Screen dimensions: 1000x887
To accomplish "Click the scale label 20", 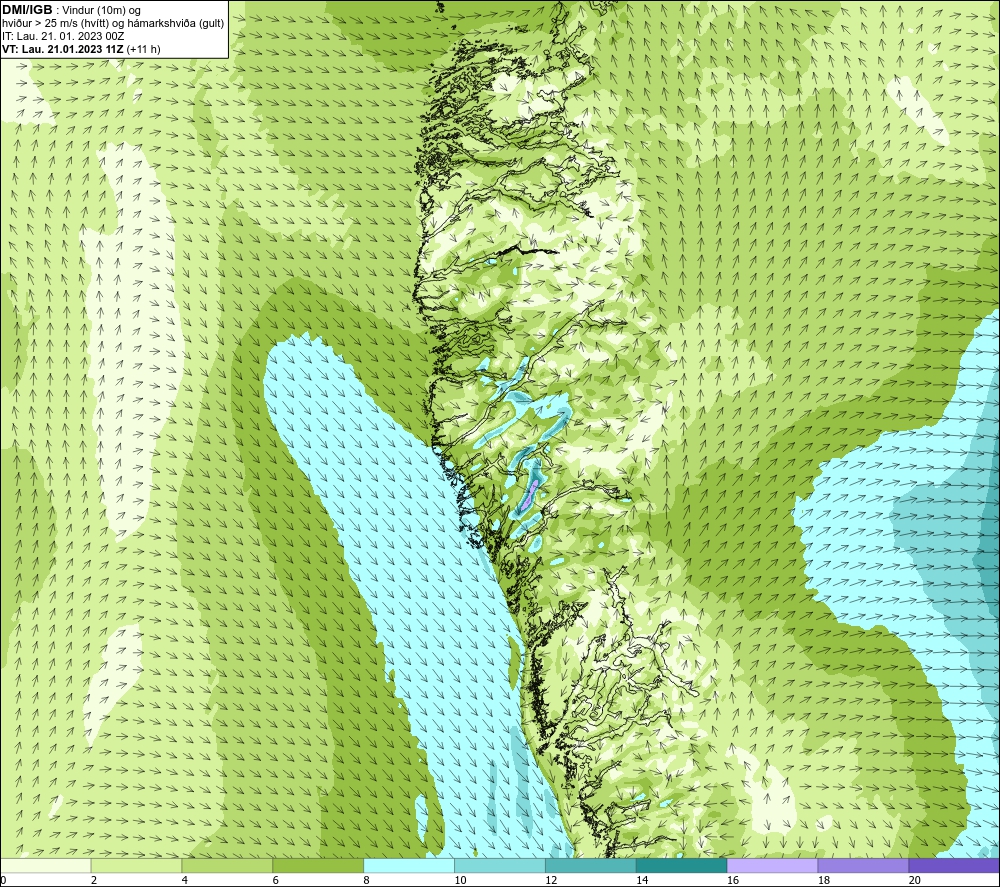I will coord(915,880).
